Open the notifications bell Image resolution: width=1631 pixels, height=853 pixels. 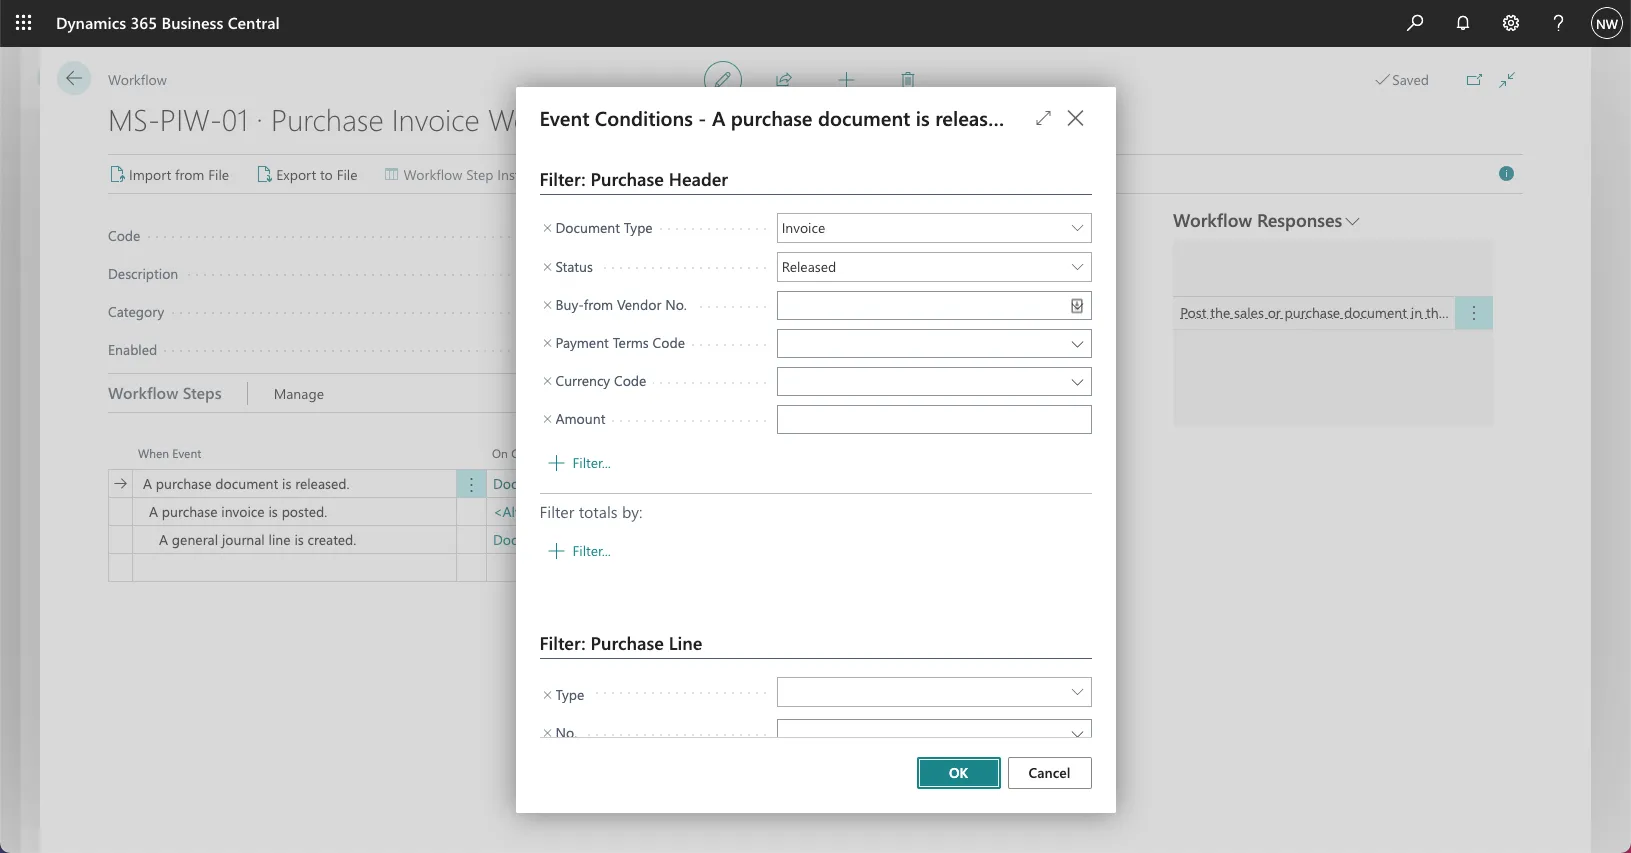point(1463,23)
